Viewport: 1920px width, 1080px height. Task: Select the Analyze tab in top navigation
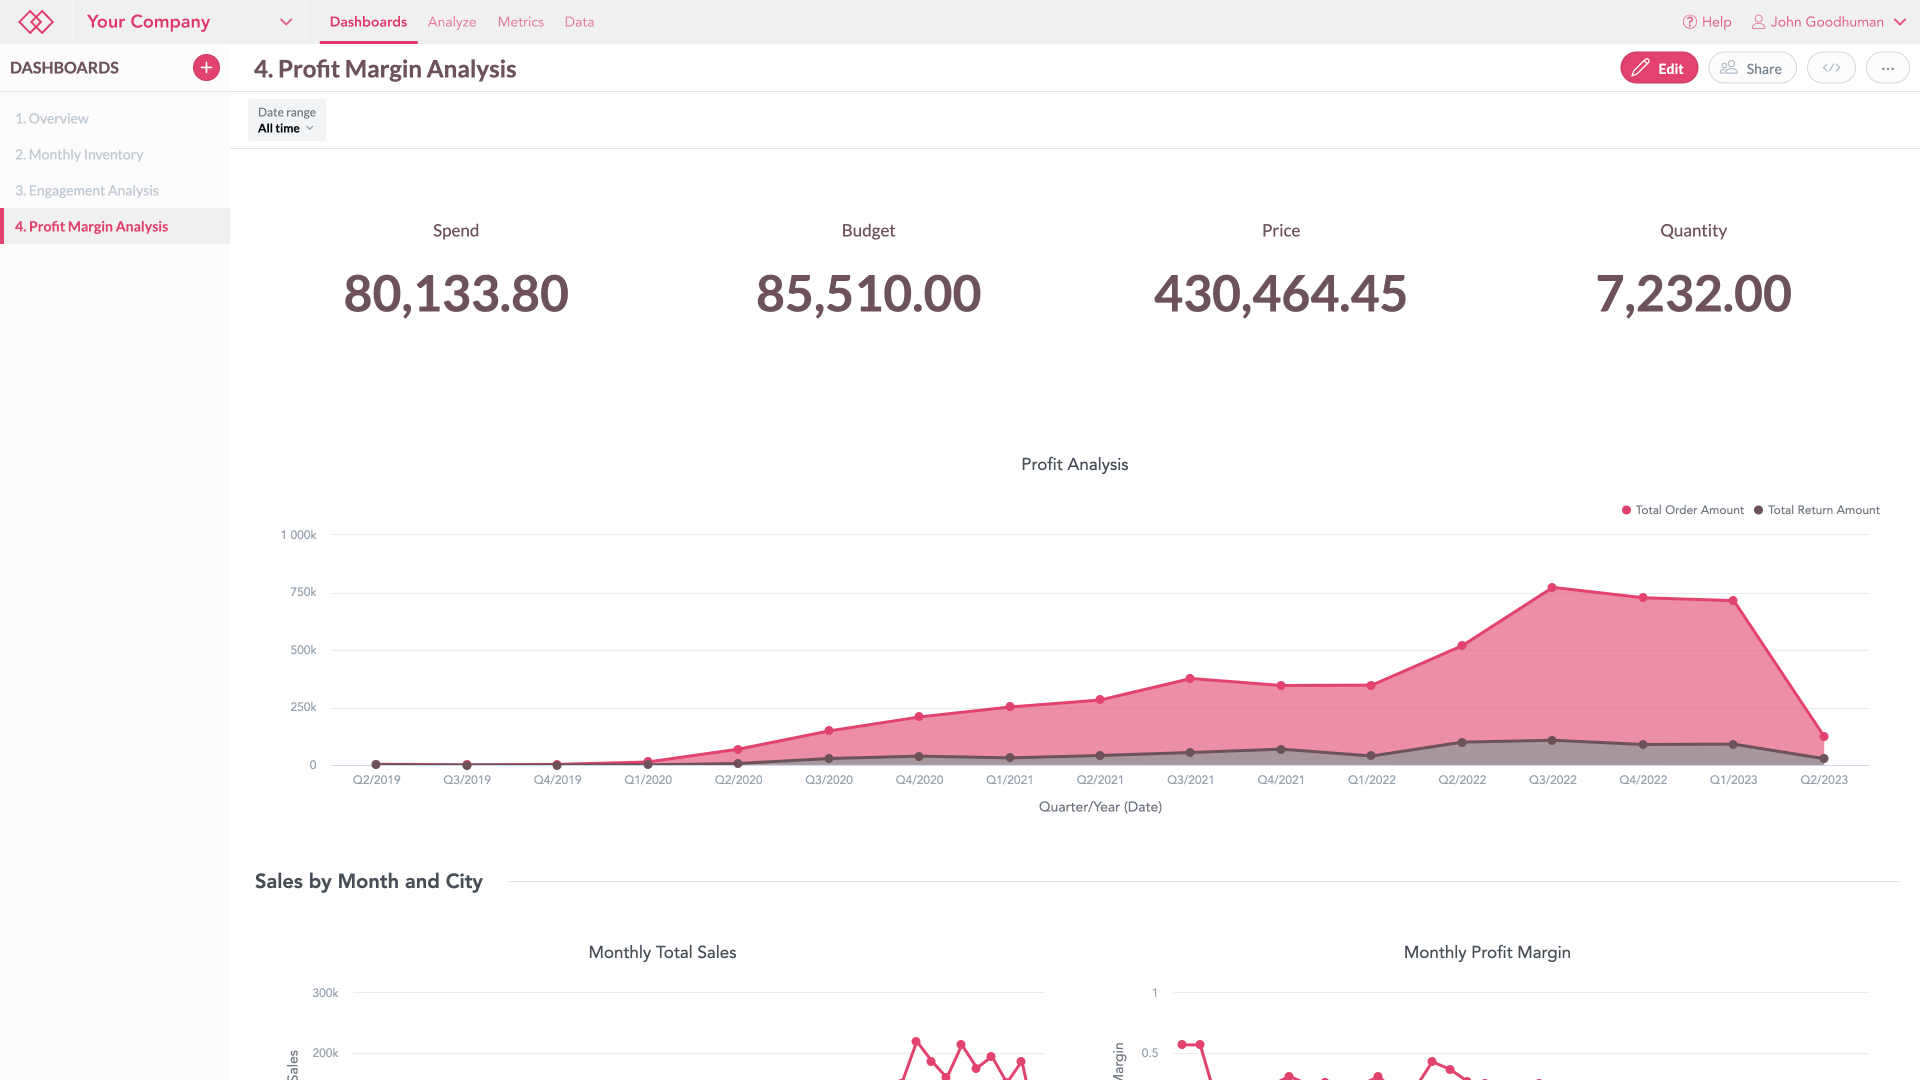(x=452, y=21)
